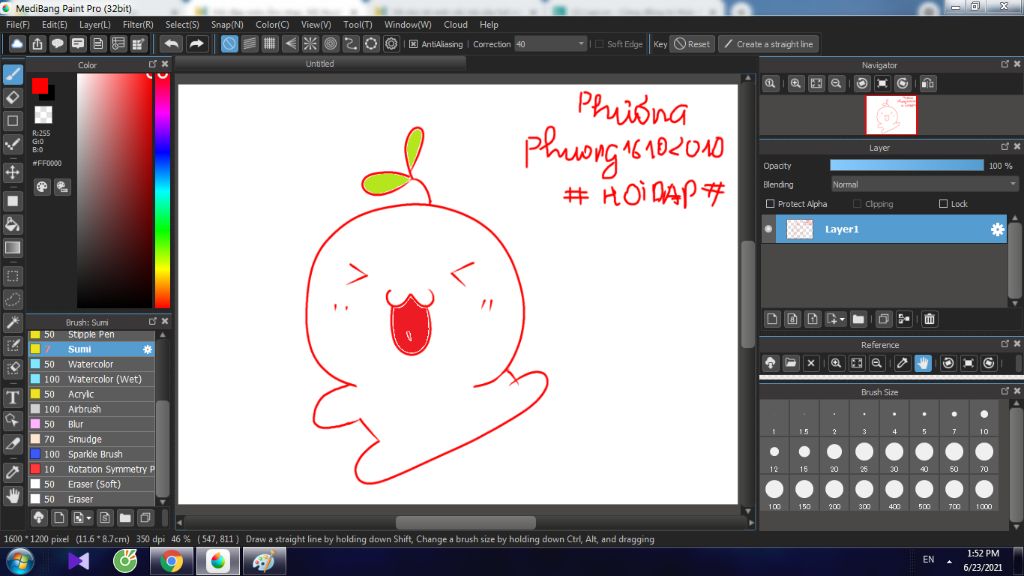
Task: Click the red foreground color swatch
Action: click(x=40, y=86)
